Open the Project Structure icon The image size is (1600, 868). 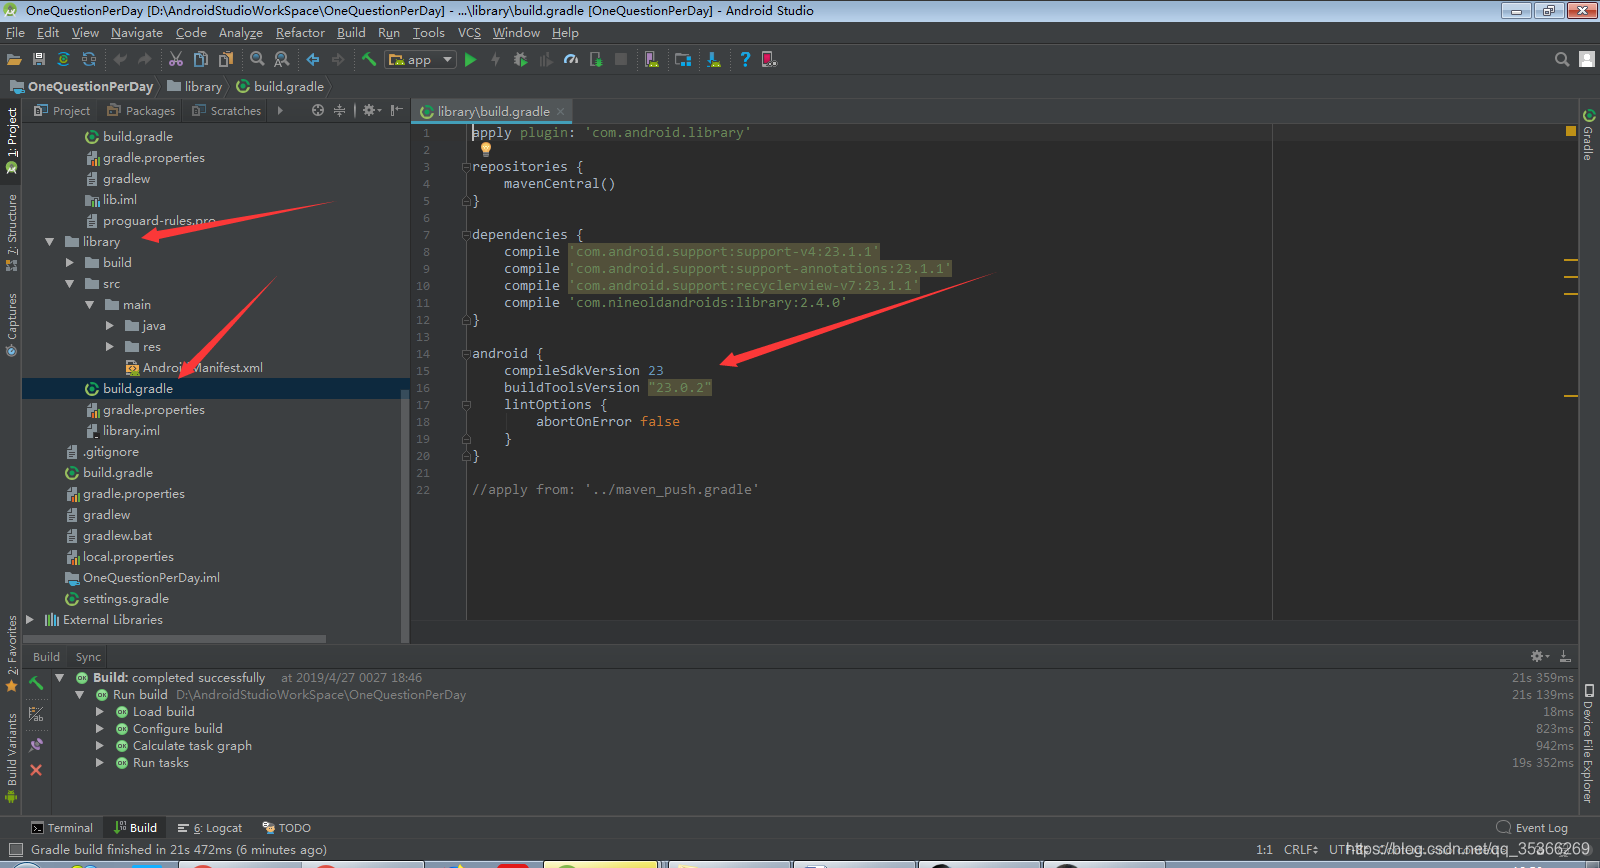pyautogui.click(x=683, y=60)
